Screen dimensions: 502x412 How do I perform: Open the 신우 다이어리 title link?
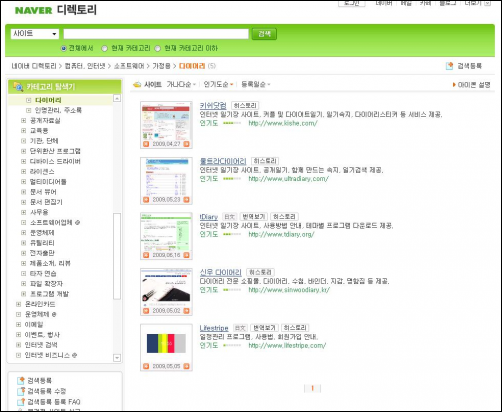[220, 272]
